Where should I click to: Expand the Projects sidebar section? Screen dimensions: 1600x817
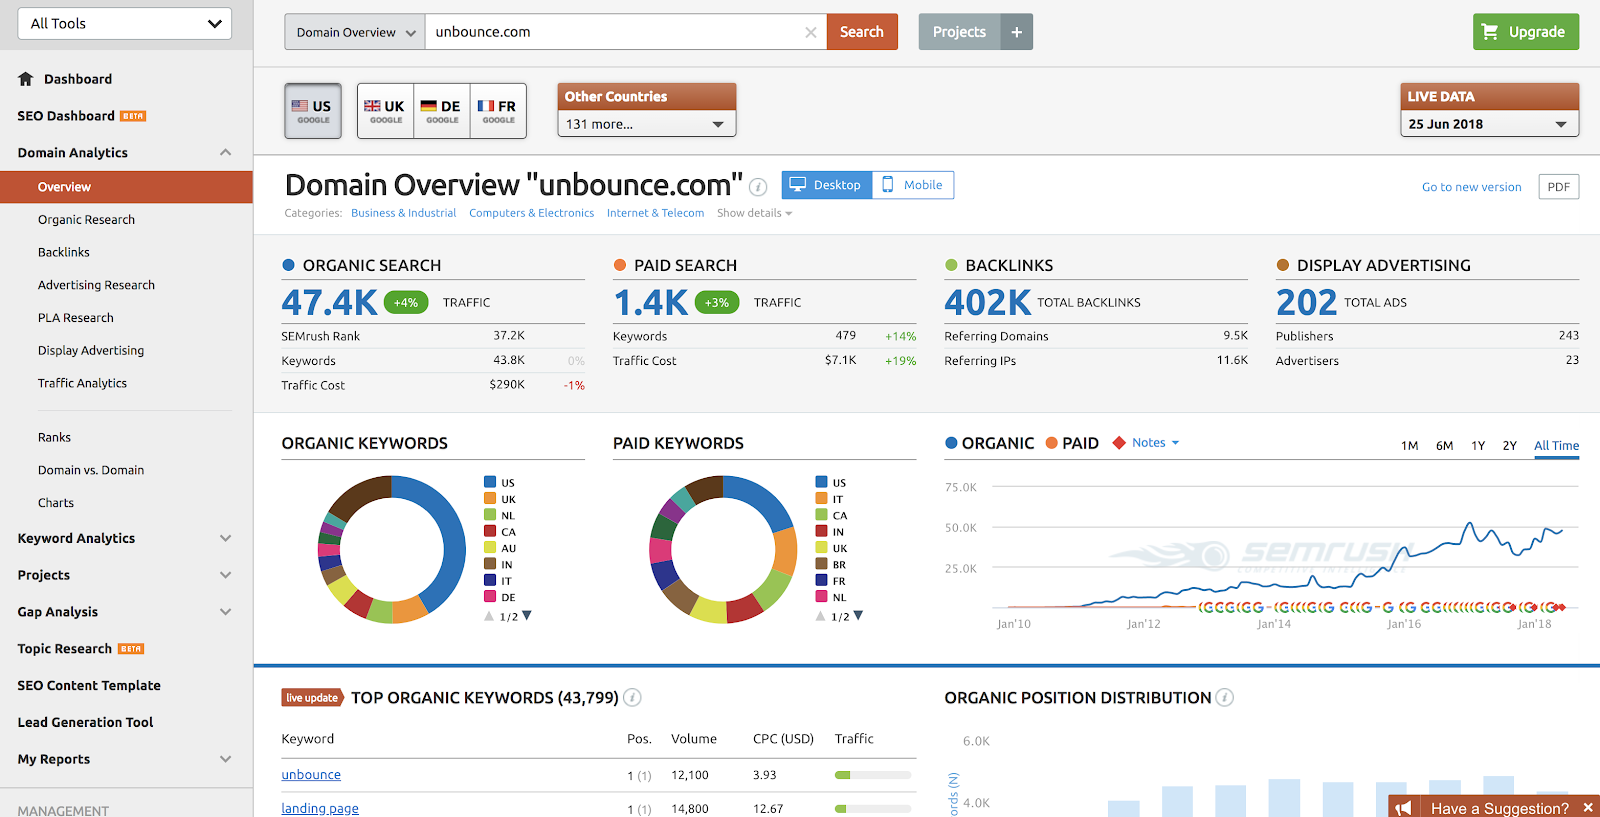pyautogui.click(x=225, y=575)
